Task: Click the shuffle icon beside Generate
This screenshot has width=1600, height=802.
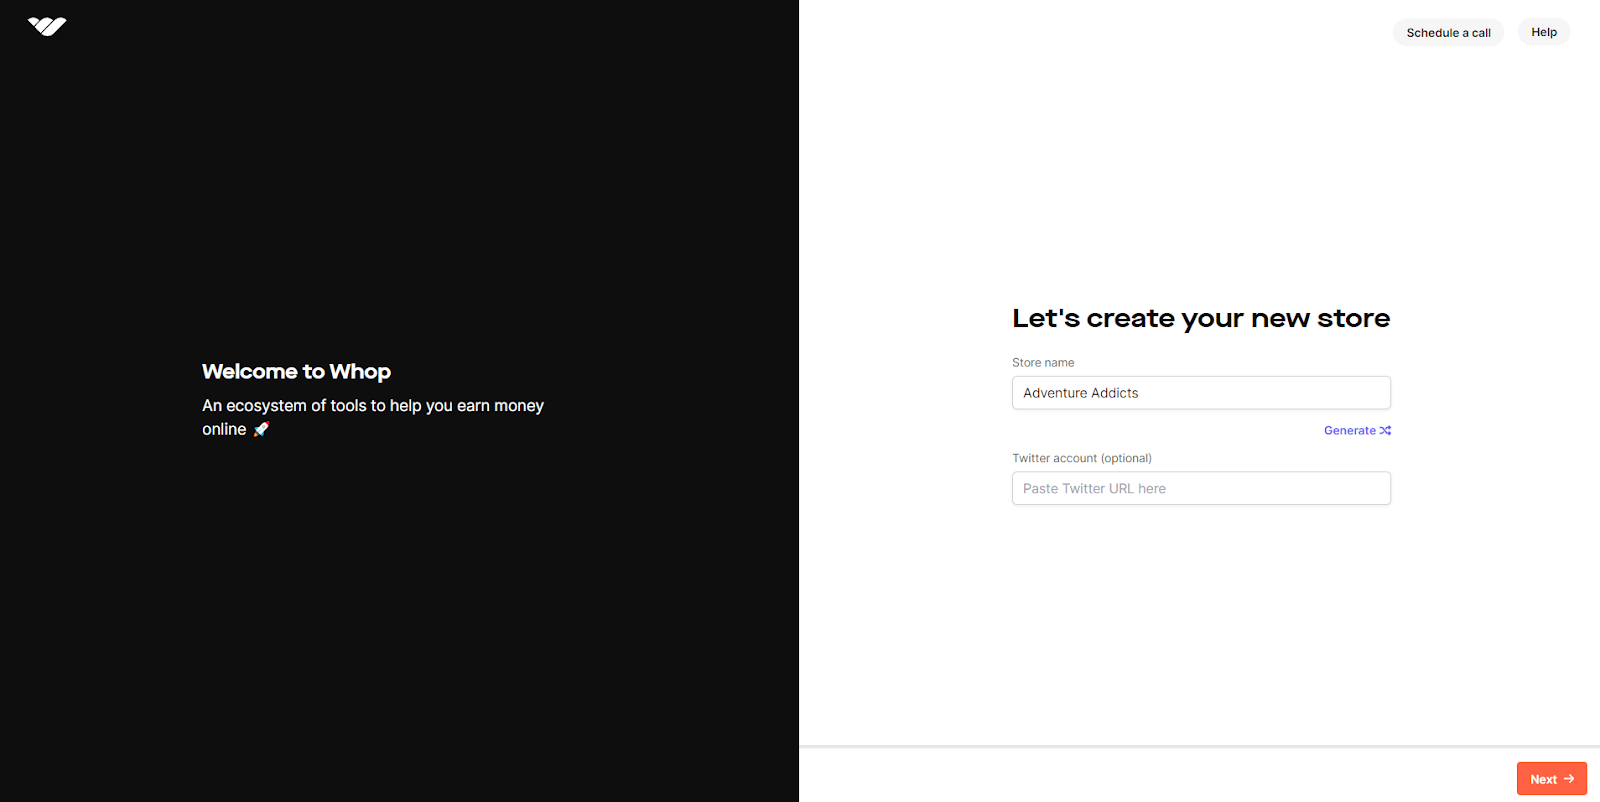Action: tap(1385, 431)
